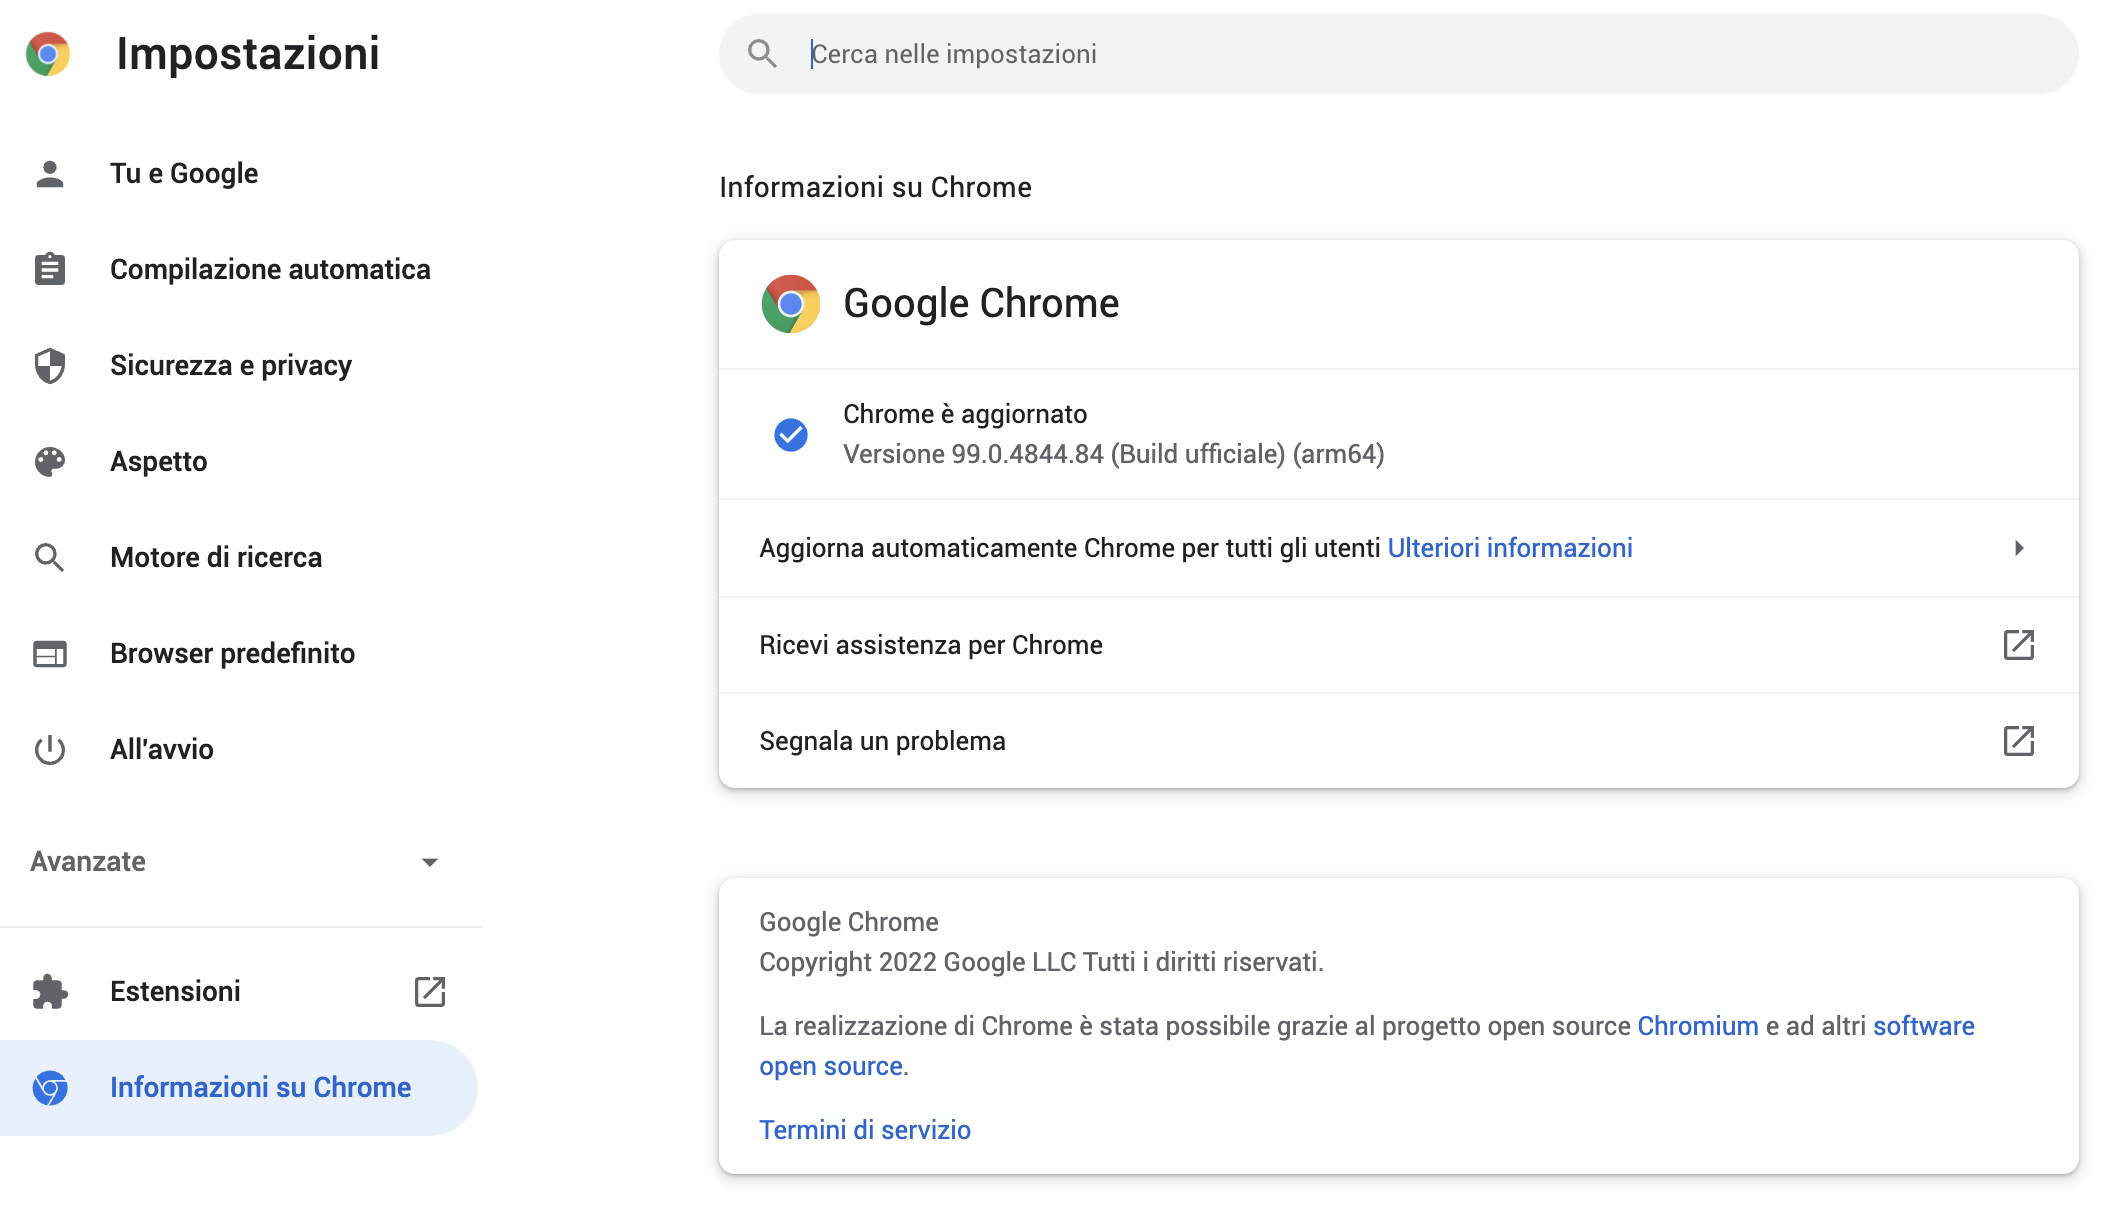Click the person icon beside Tu e Google
The image size is (2122, 1218).
tap(50, 174)
